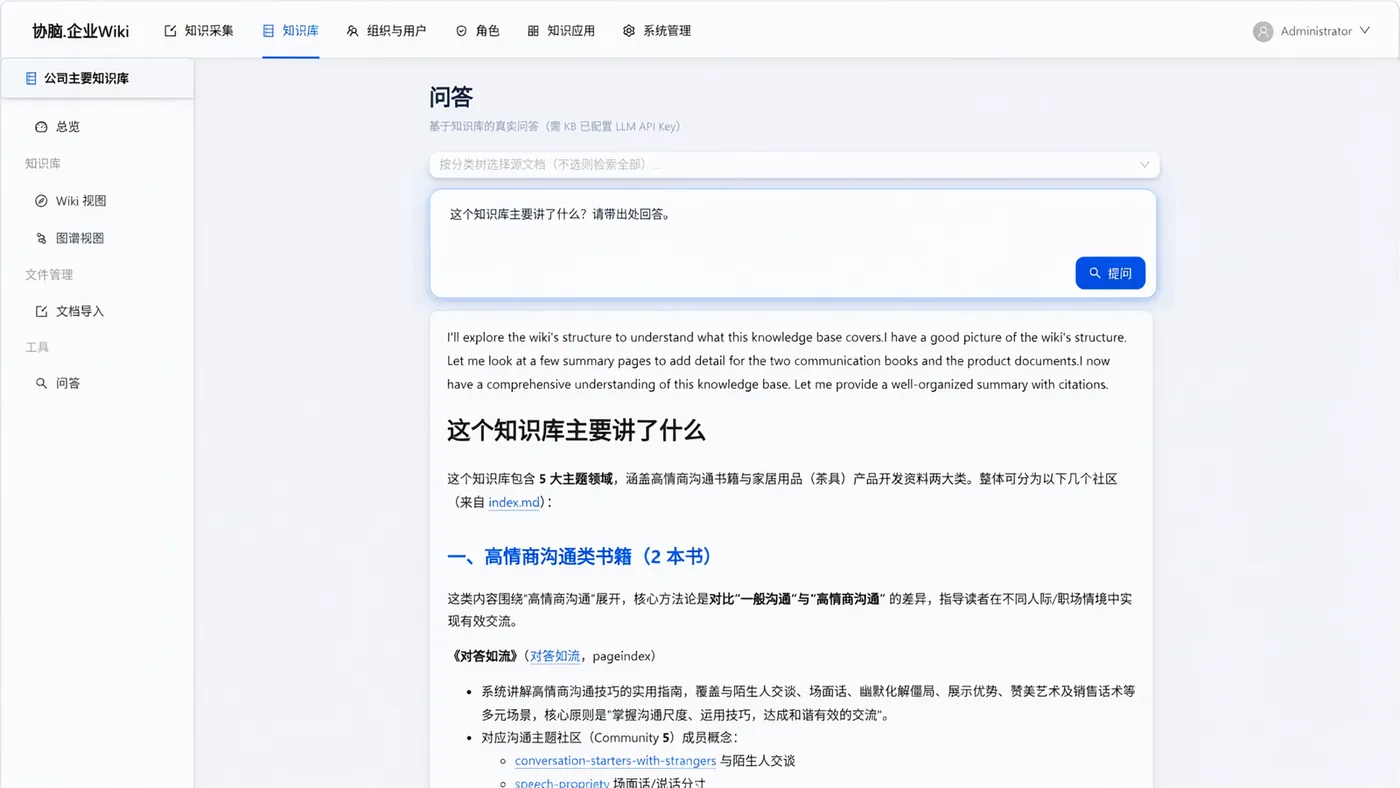The image size is (1400, 788).
Task: Click the 公司主要知识库 book icon
Action: 31,78
